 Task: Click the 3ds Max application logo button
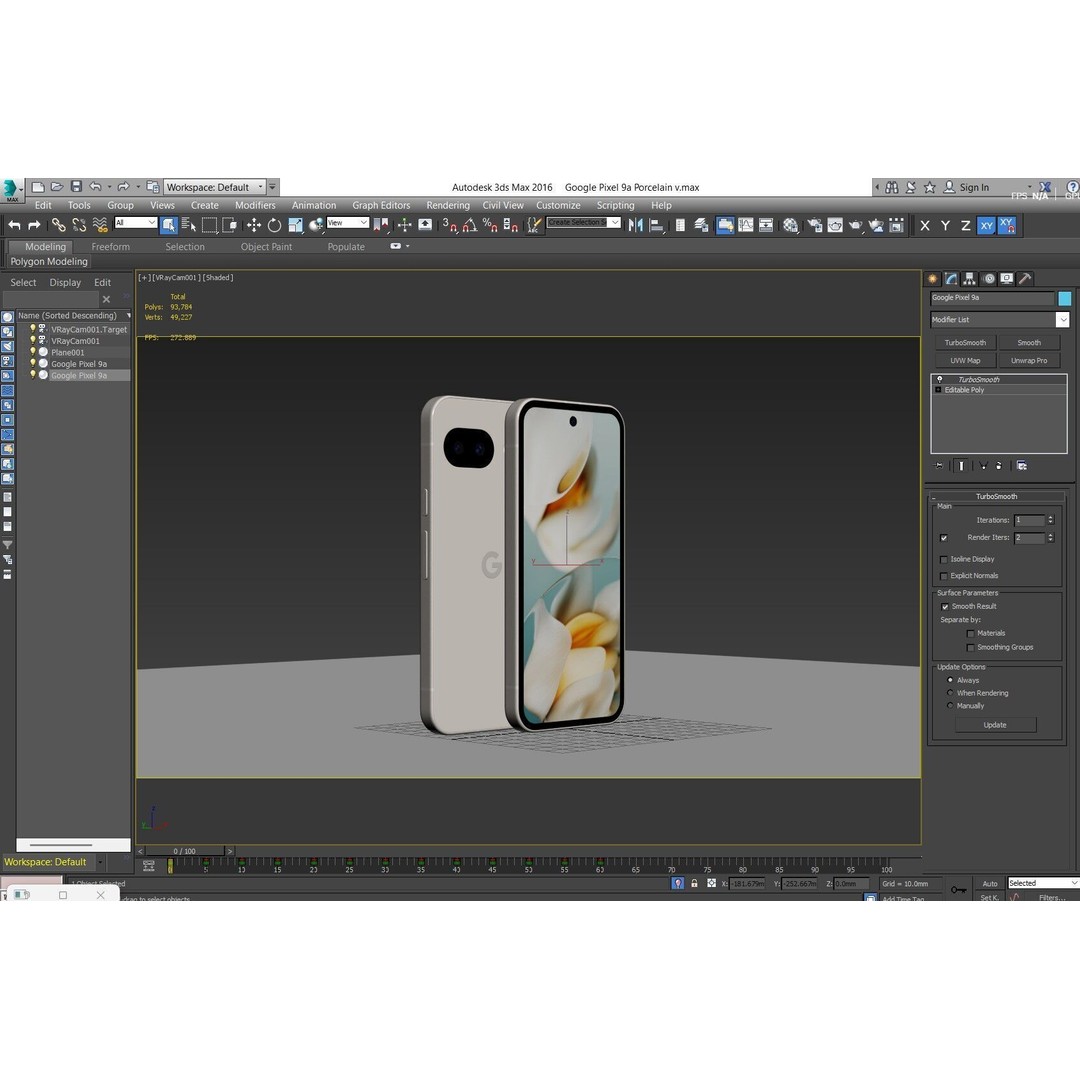(11, 189)
